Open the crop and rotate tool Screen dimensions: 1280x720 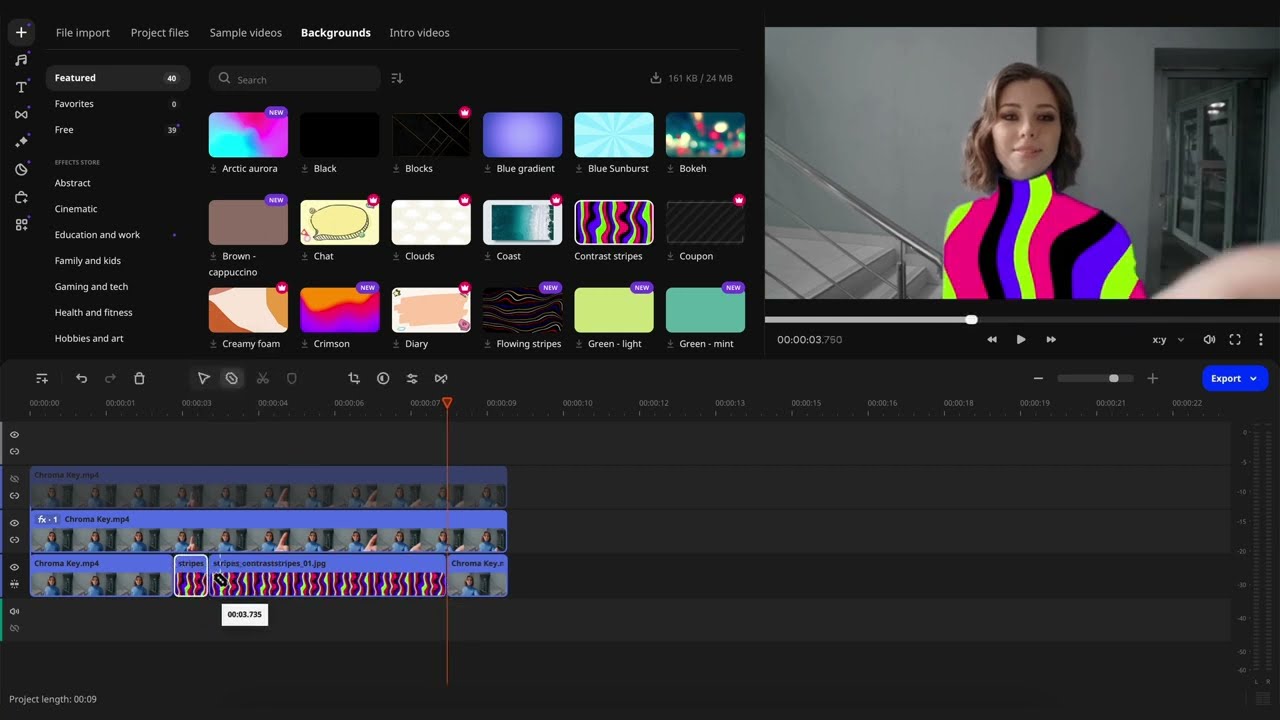(x=353, y=378)
